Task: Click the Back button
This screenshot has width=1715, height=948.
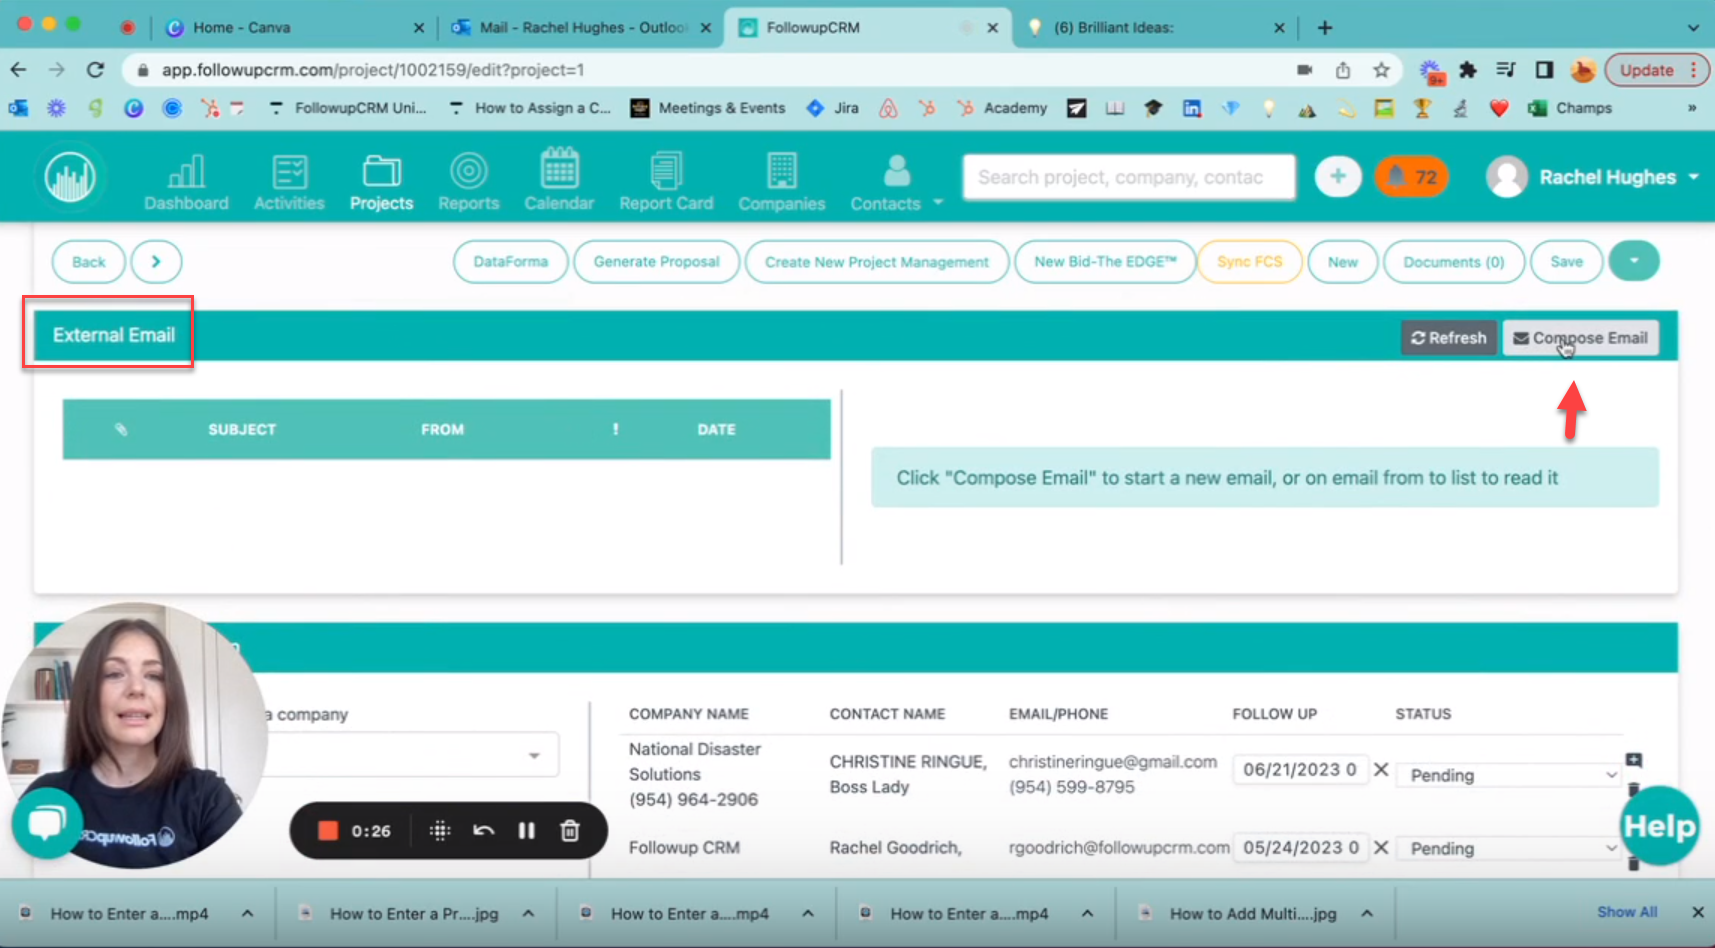Action: tap(88, 262)
